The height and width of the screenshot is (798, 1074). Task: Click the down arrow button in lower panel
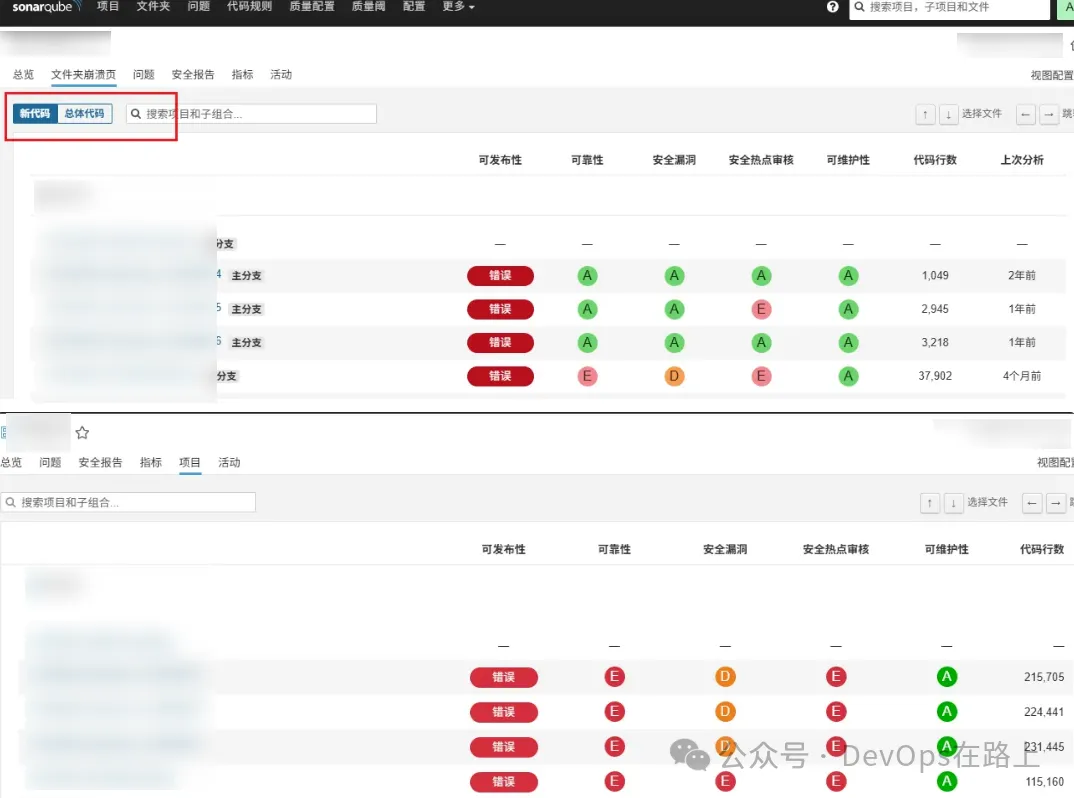click(953, 503)
